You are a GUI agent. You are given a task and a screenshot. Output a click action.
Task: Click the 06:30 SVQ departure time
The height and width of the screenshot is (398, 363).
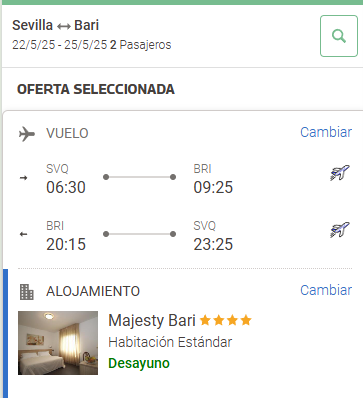click(66, 187)
